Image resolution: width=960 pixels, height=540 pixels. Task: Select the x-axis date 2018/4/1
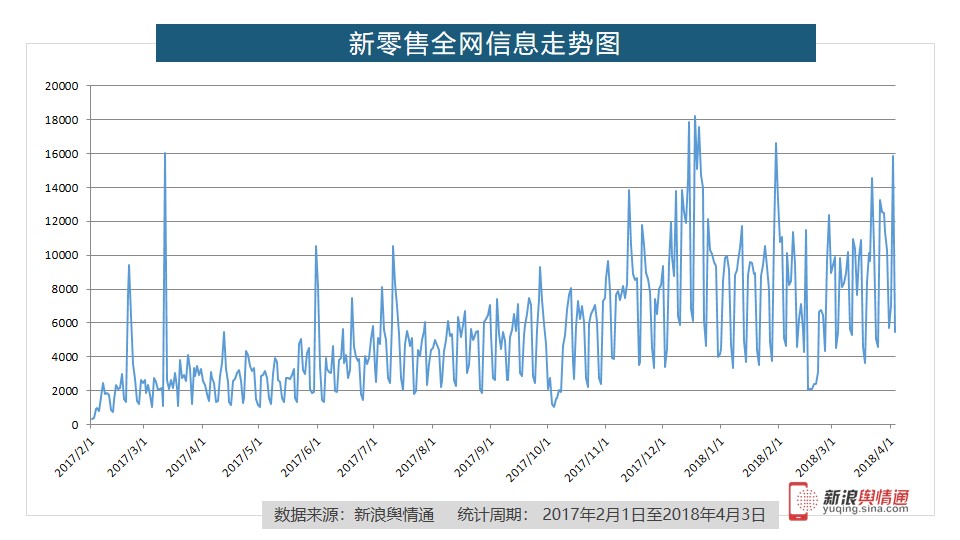click(873, 457)
